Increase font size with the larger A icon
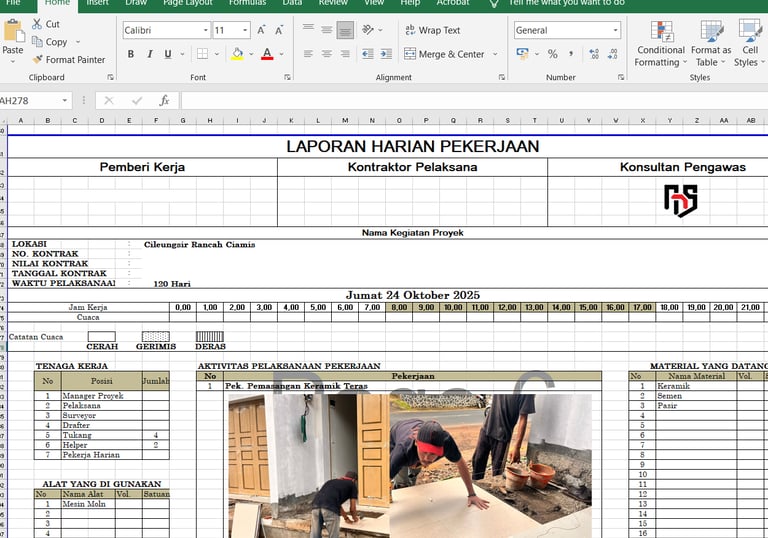Screen dimensions: 768x538 tap(261, 30)
